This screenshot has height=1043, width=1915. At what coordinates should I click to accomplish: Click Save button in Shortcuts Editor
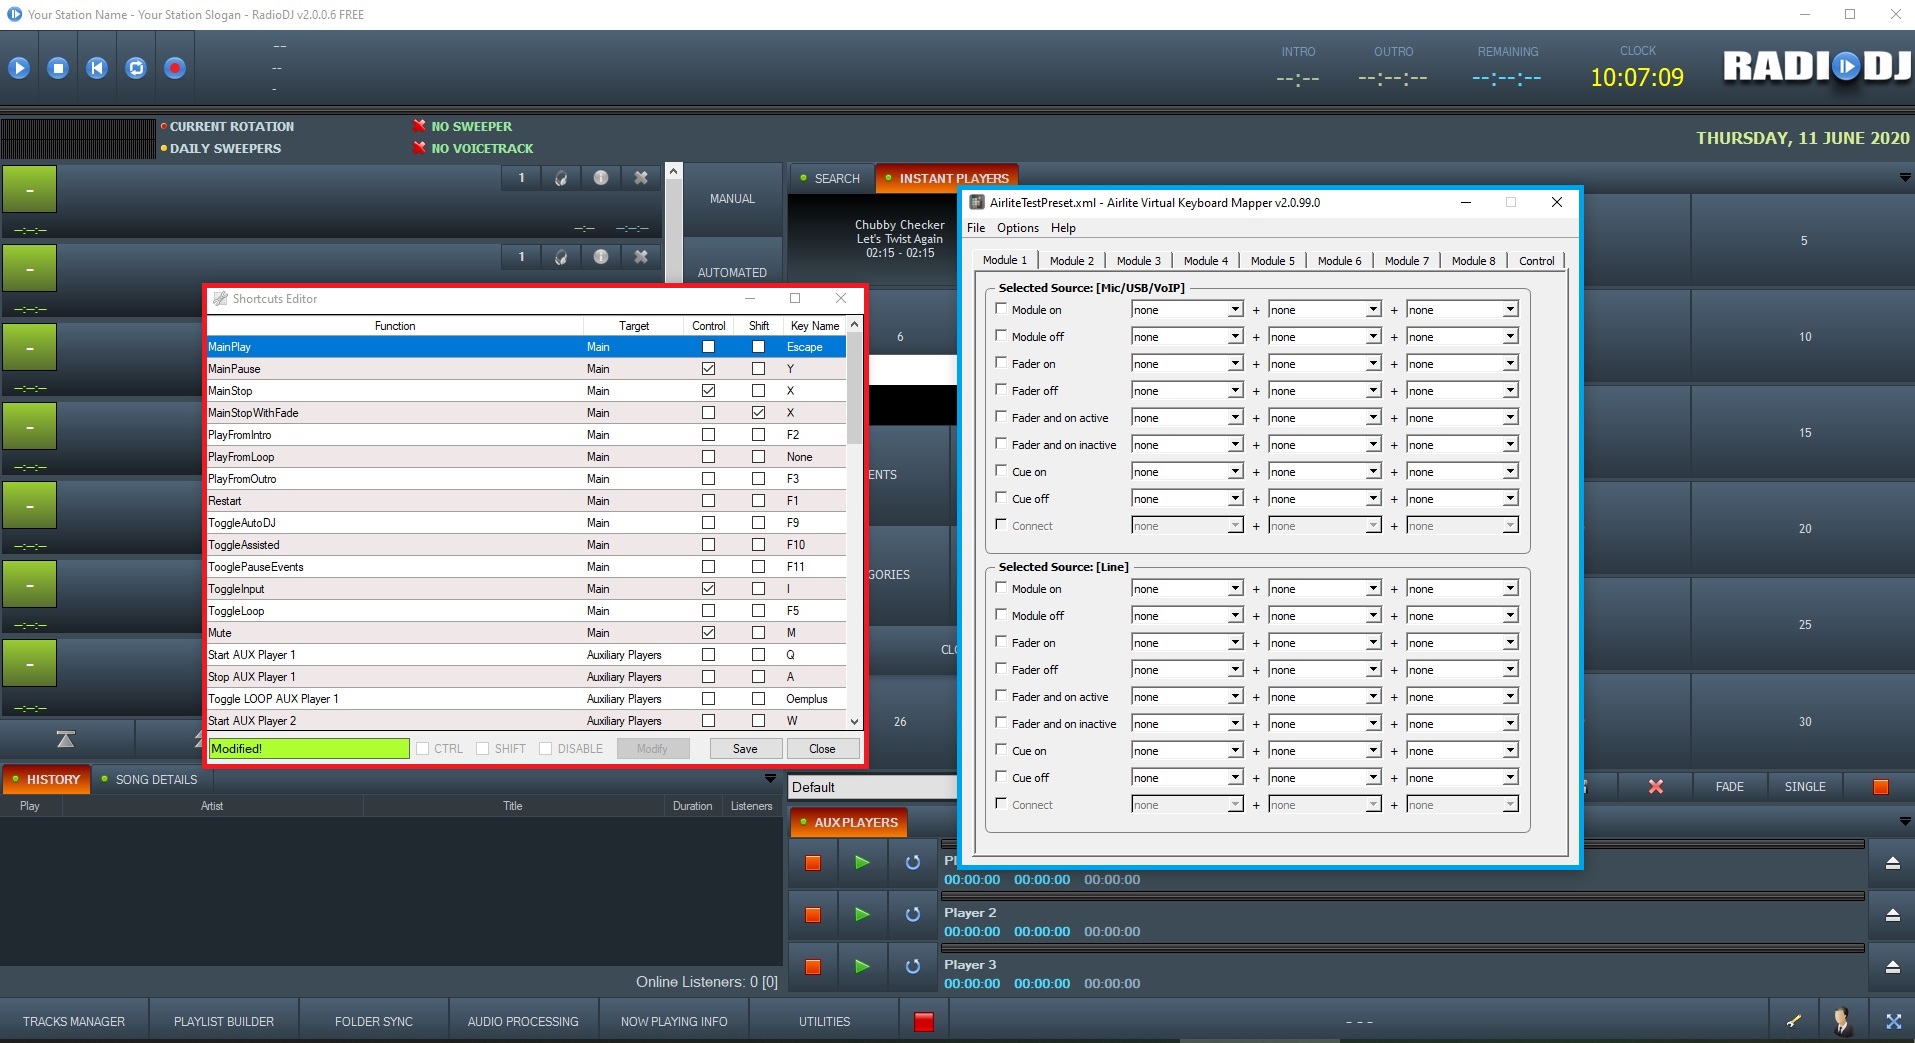pyautogui.click(x=745, y=749)
